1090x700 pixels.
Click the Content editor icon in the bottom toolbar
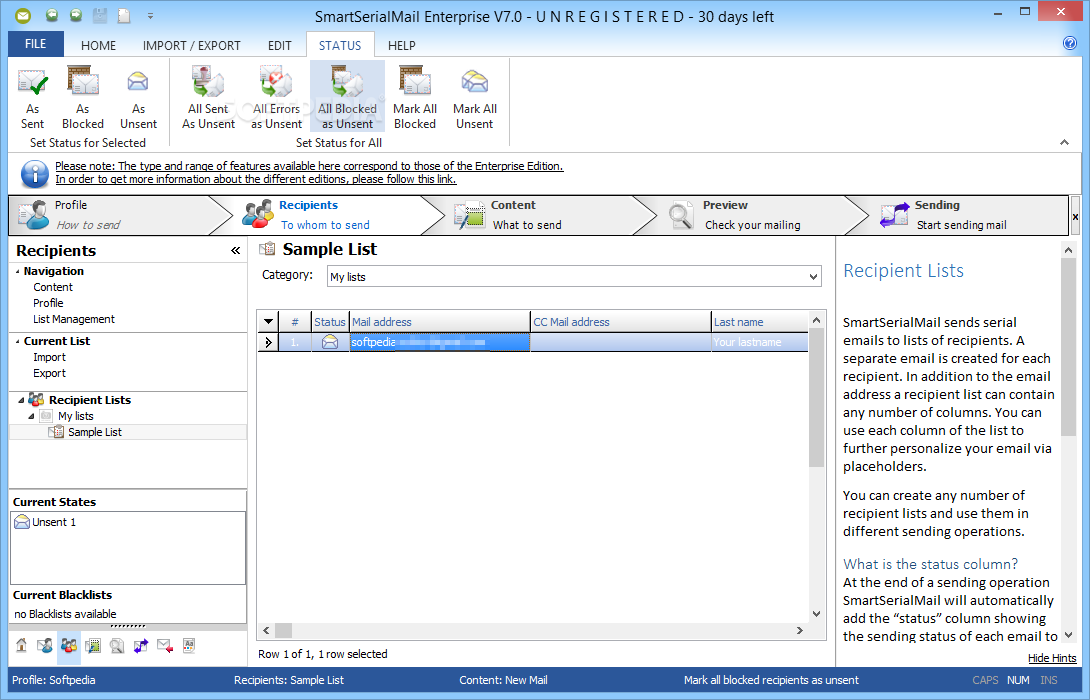(x=93, y=645)
